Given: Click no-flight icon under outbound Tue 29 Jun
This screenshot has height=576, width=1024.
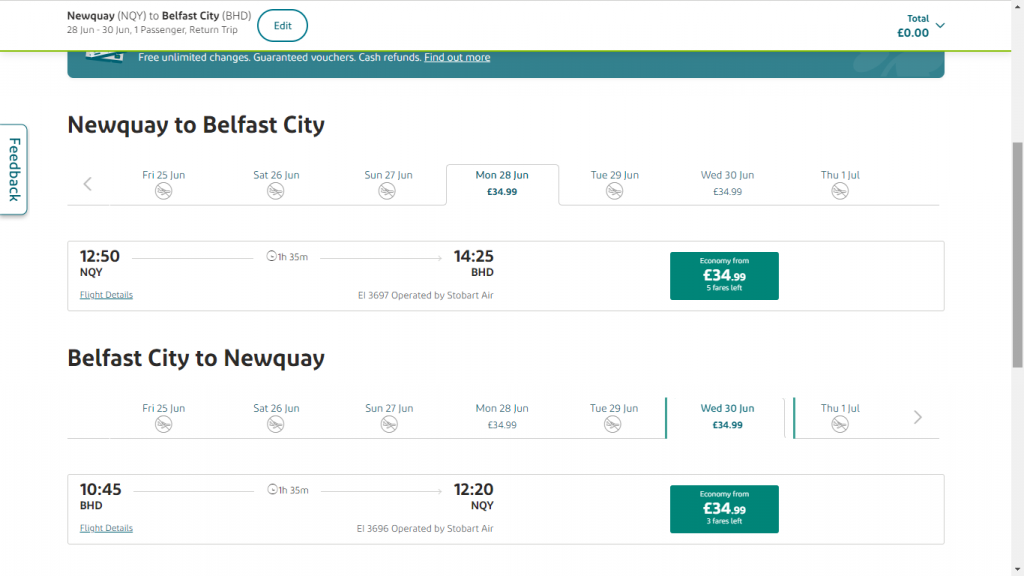Looking at the screenshot, I should click(614, 191).
